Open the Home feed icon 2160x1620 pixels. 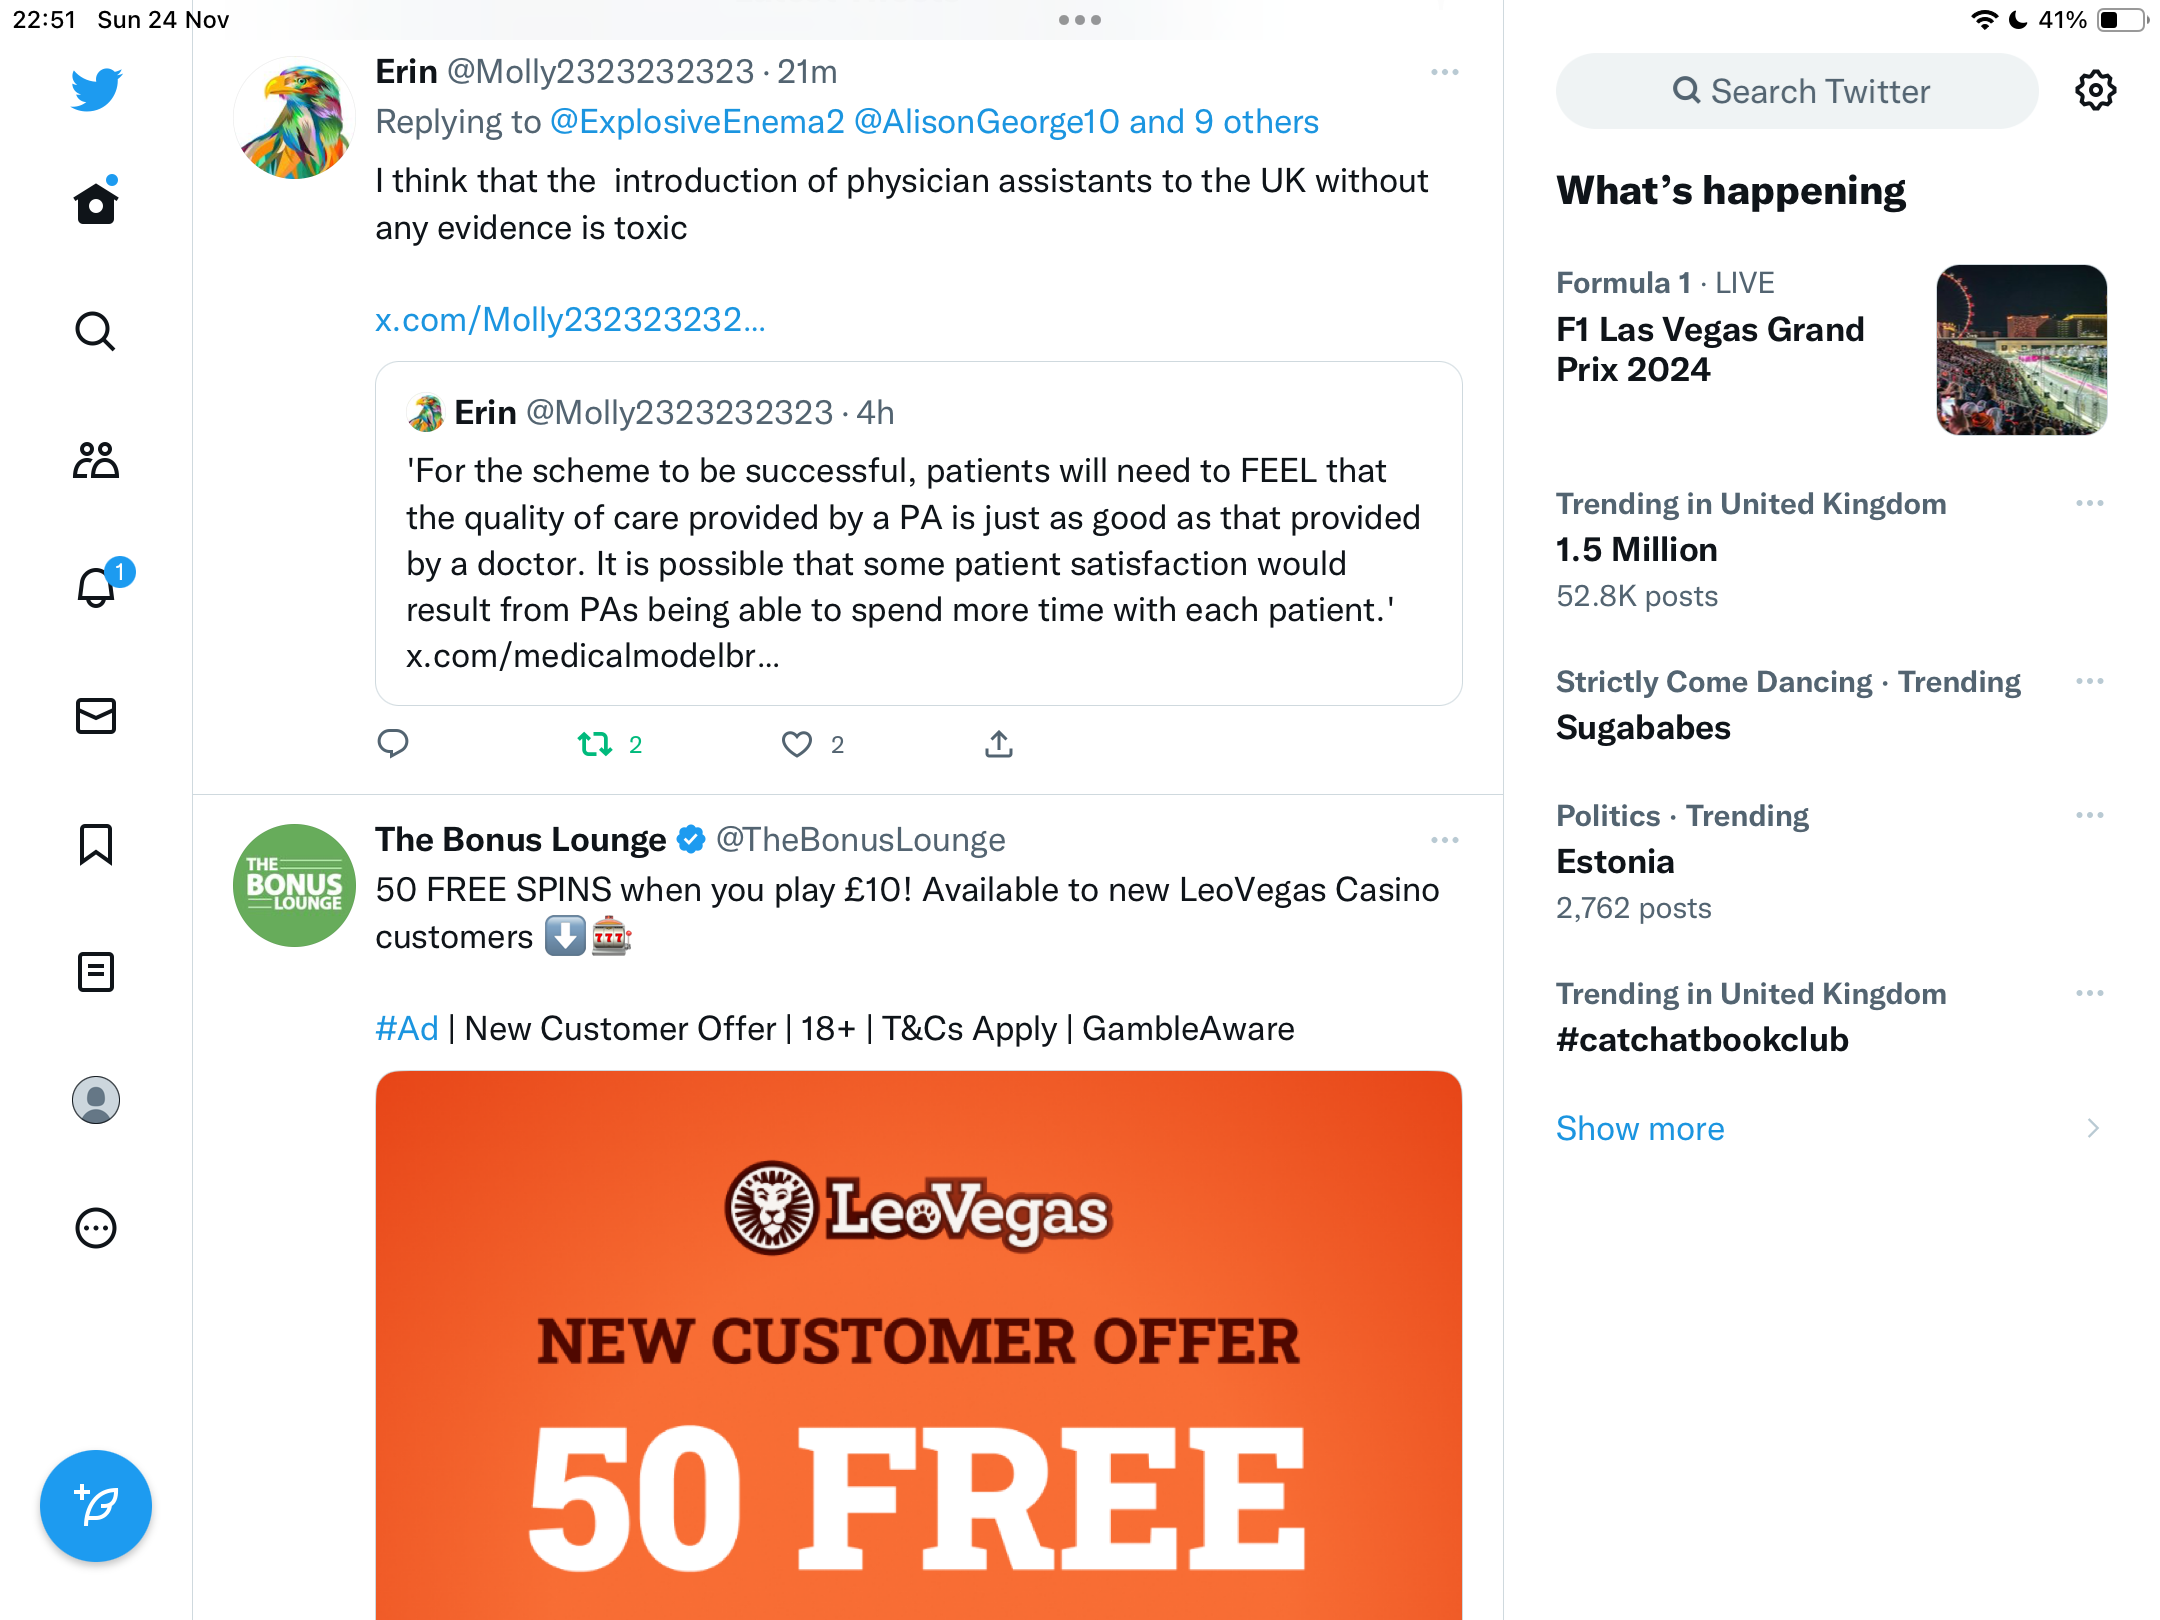[x=96, y=203]
